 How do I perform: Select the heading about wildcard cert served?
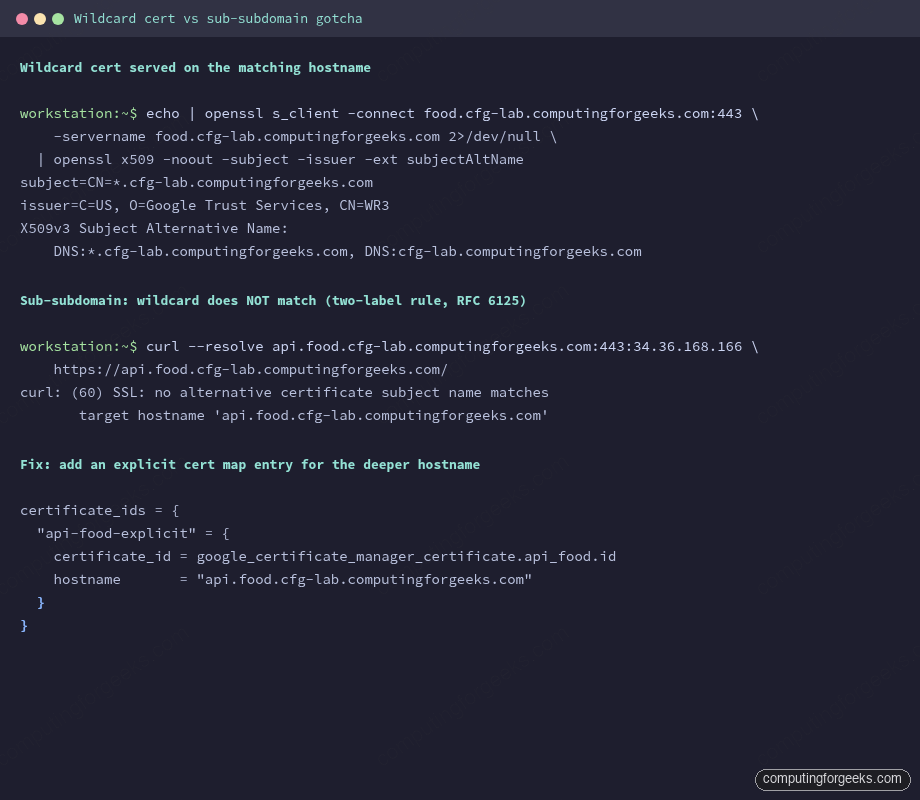click(196, 67)
